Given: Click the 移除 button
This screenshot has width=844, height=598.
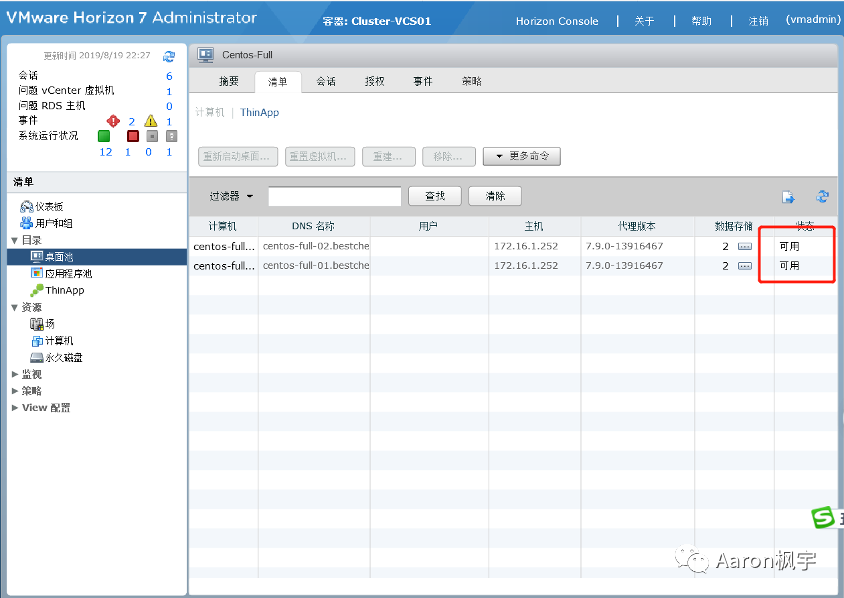Looking at the screenshot, I should click(x=449, y=157).
